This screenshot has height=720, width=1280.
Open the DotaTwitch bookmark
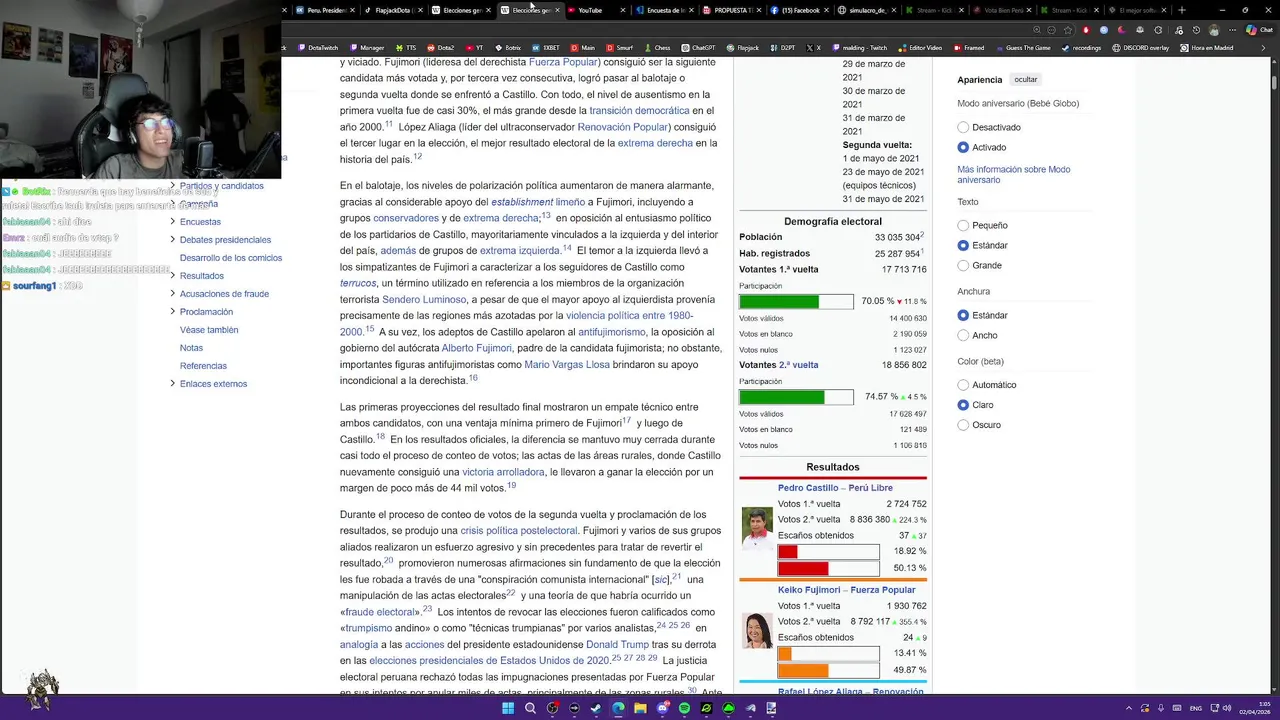pos(318,48)
